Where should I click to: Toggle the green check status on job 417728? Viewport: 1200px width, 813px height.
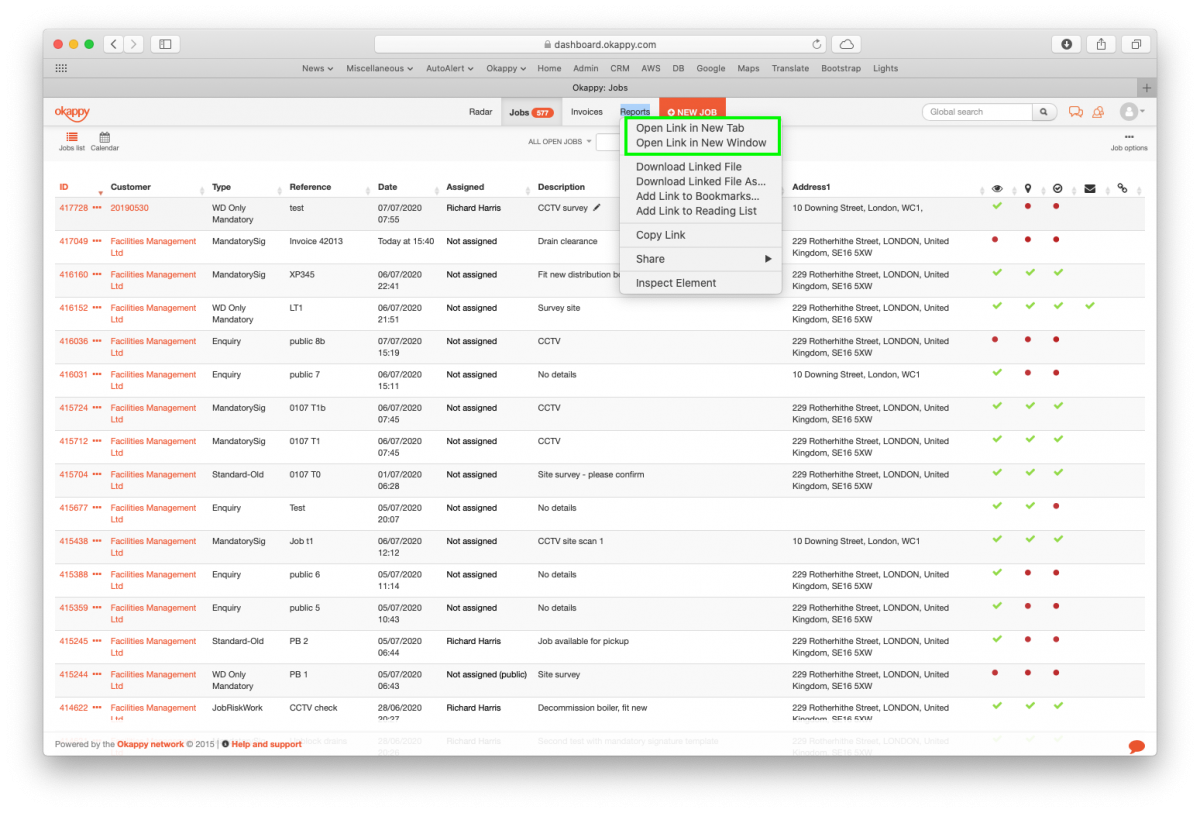point(996,207)
